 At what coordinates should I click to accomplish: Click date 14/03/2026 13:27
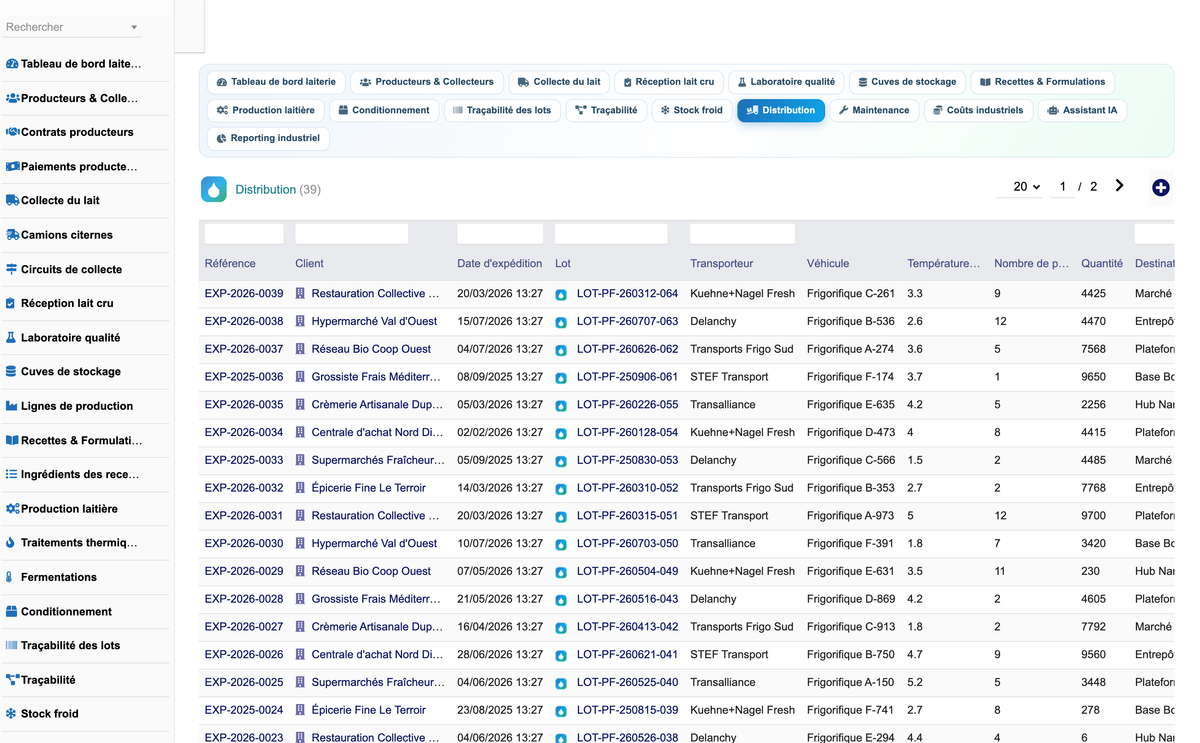pyautogui.click(x=500, y=488)
